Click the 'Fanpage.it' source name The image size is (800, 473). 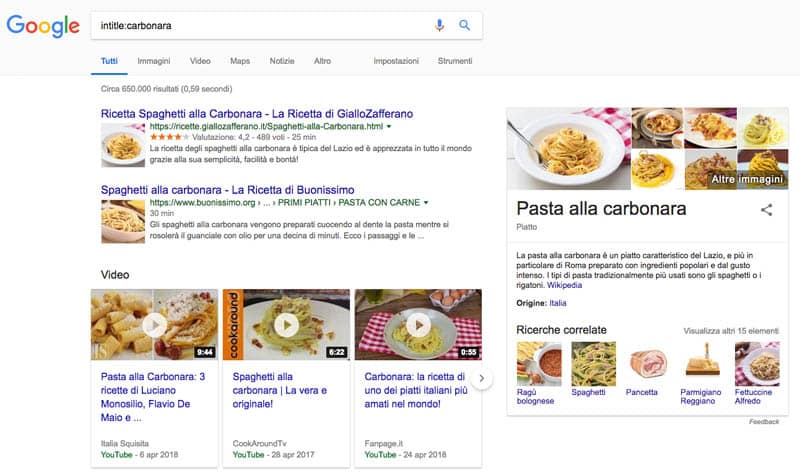pyautogui.click(x=384, y=443)
